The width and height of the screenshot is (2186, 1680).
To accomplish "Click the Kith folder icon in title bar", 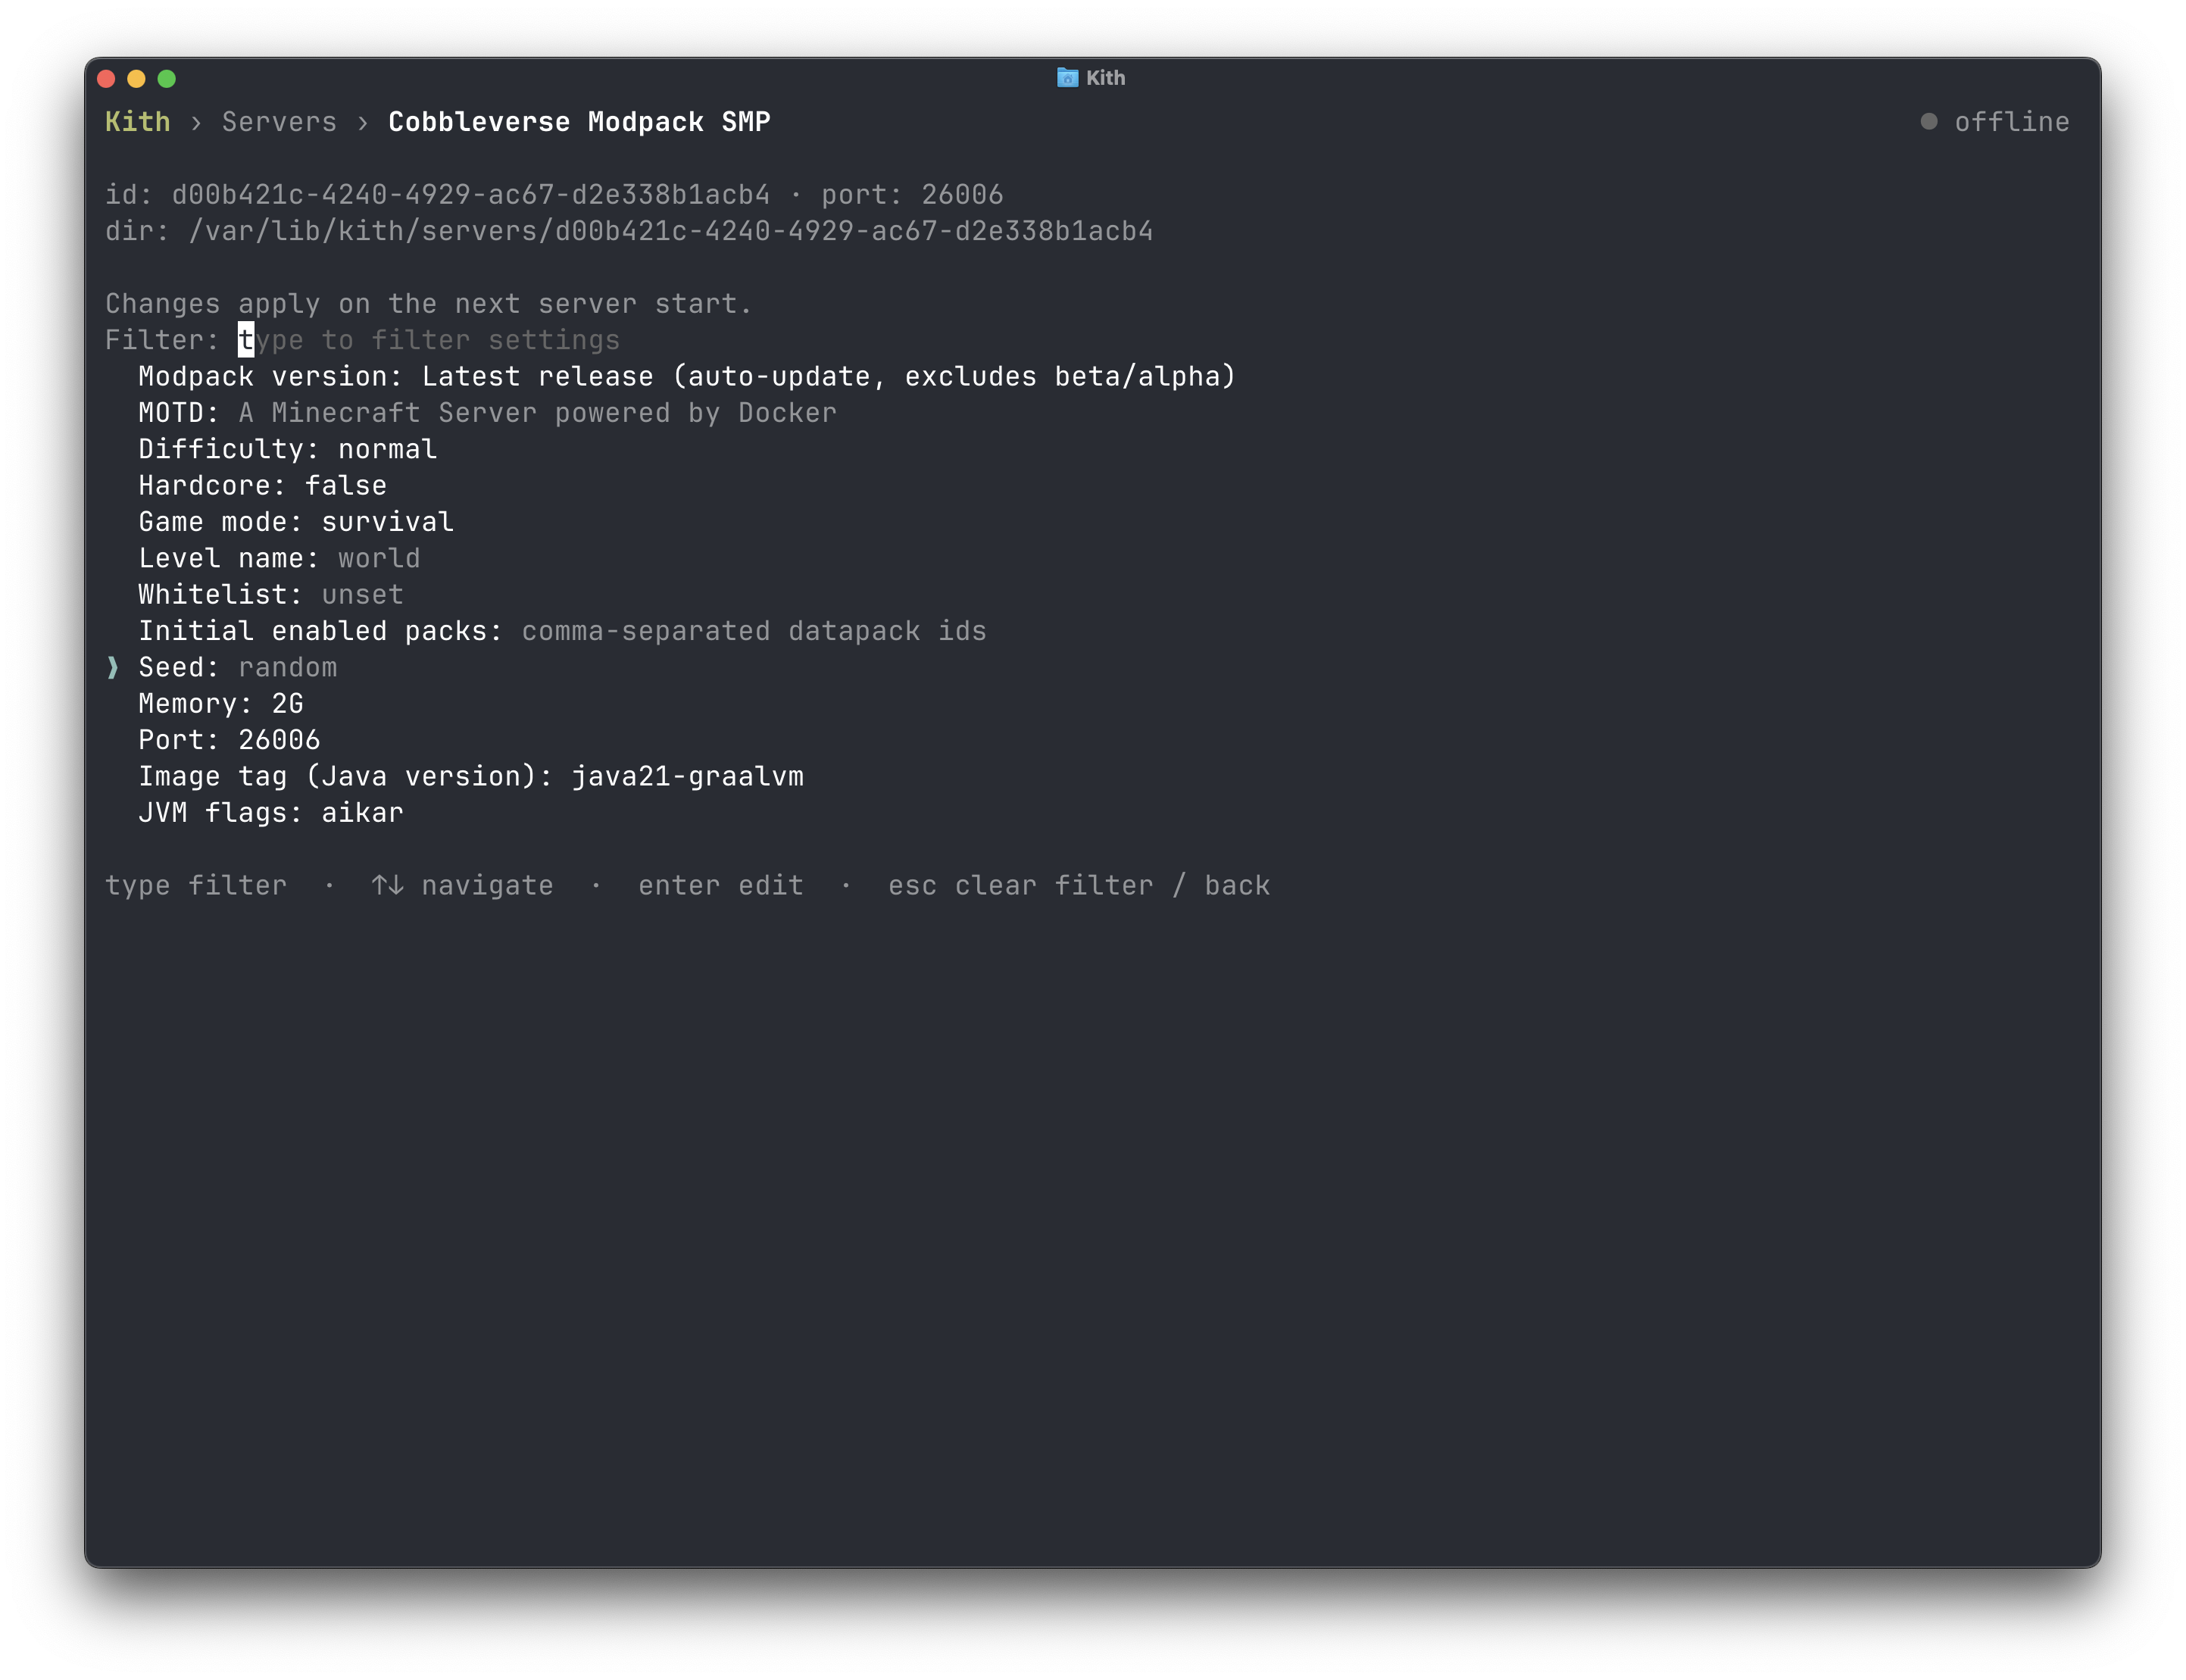I will (x=1067, y=78).
